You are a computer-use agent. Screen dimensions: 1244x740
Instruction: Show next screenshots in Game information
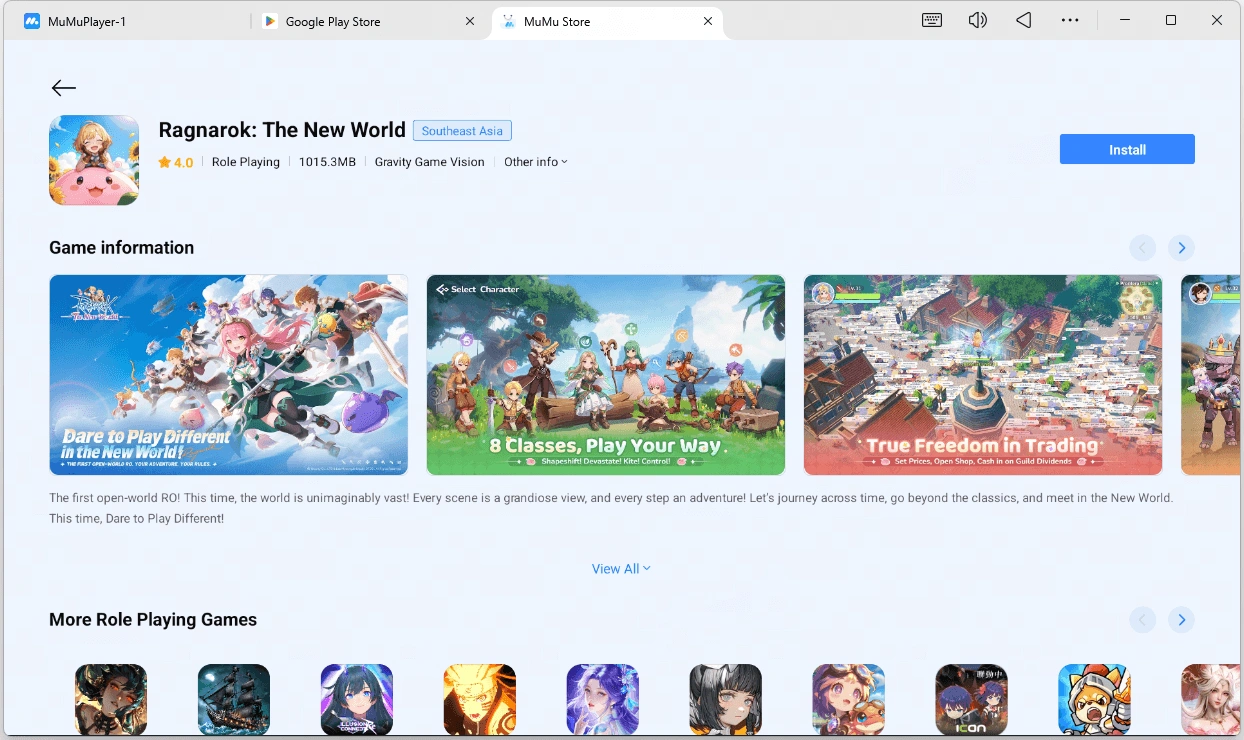(1181, 248)
